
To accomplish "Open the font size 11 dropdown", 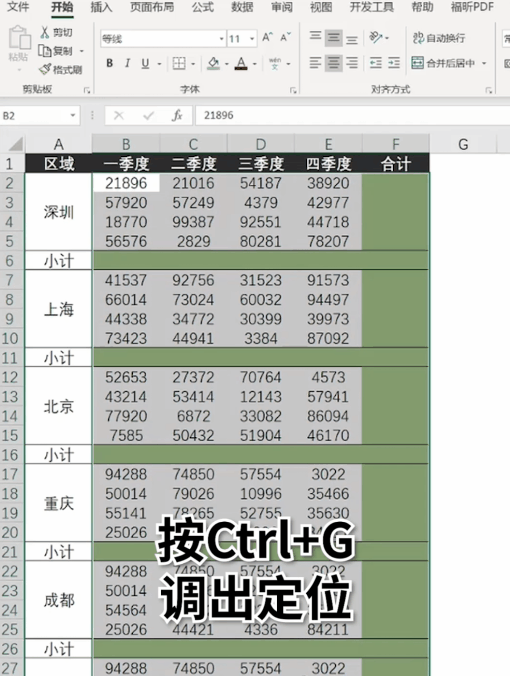I will 252,39.
